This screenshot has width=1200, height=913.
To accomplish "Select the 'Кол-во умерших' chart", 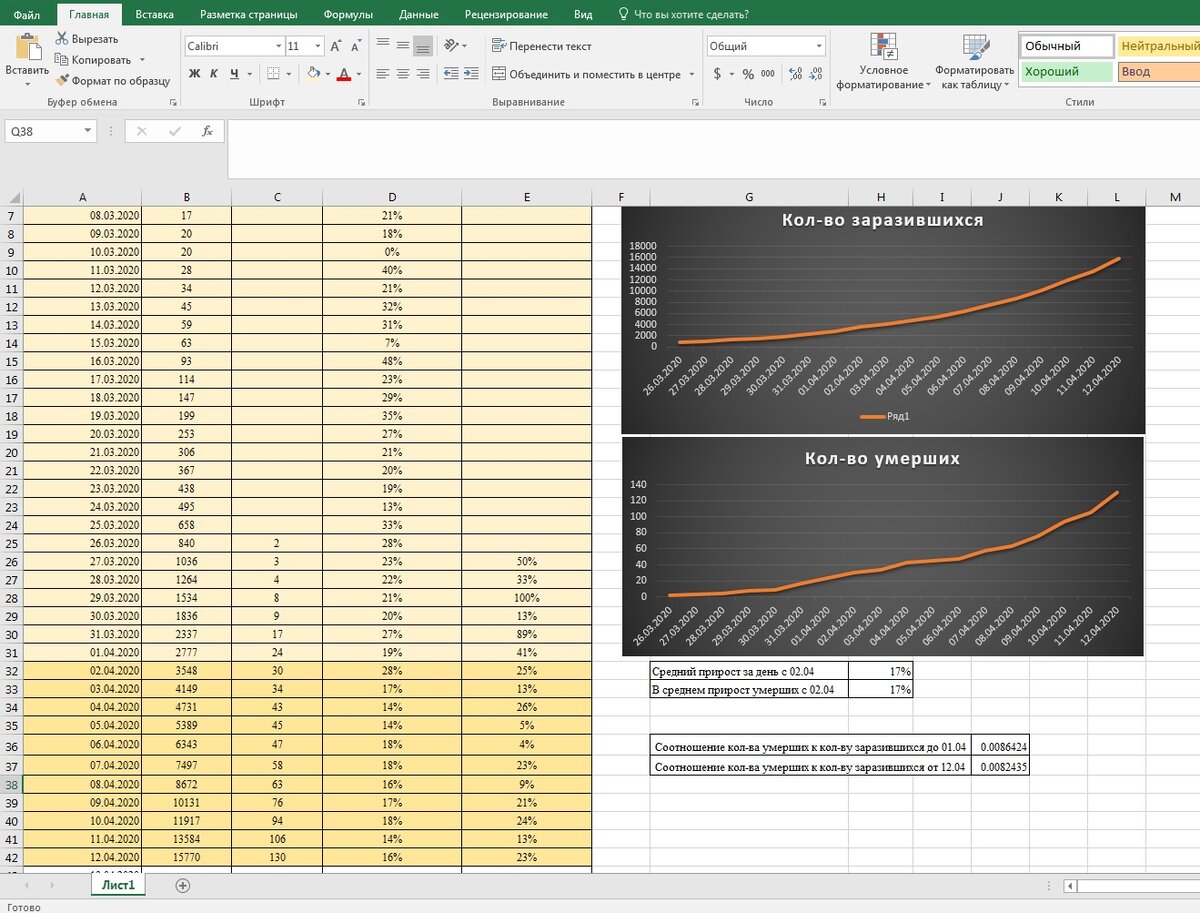I will click(883, 546).
